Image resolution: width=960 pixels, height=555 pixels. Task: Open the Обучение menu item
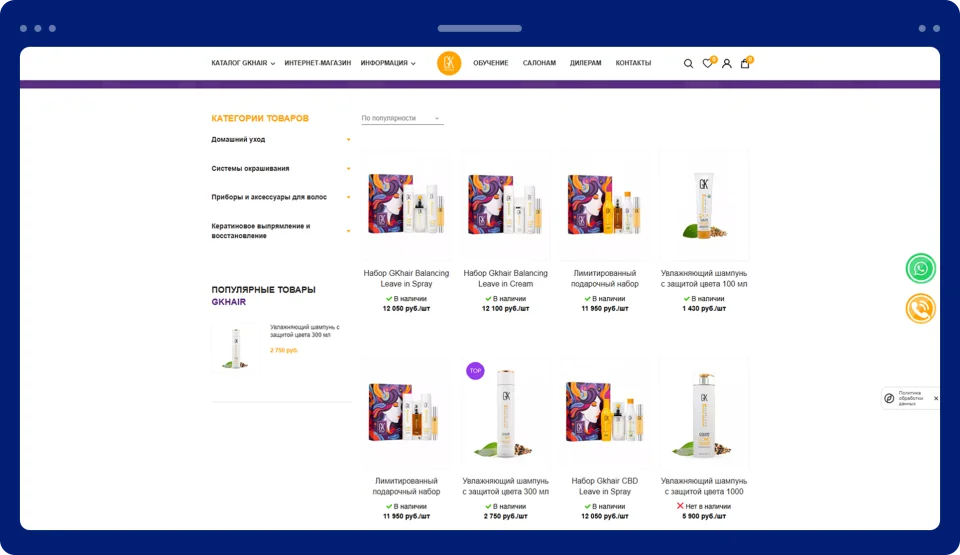pyautogui.click(x=490, y=63)
